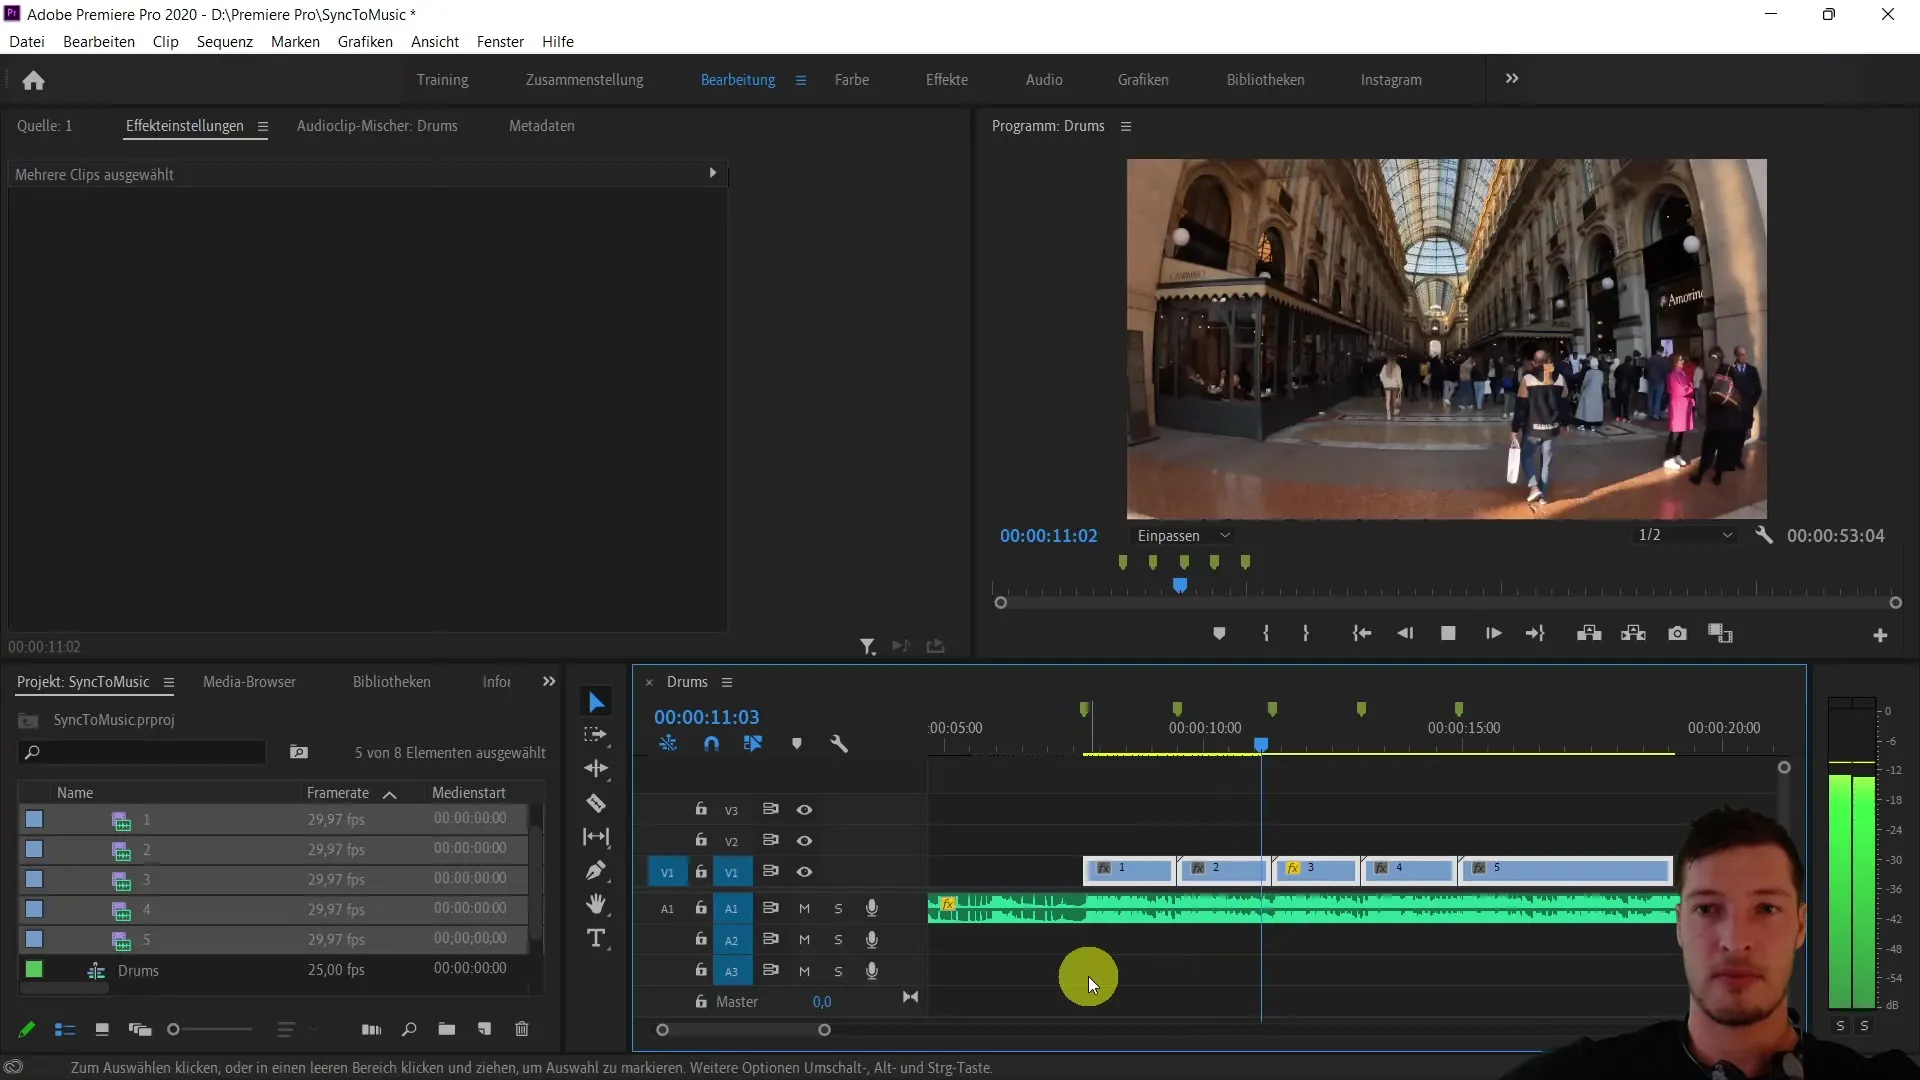Click the Extract button
This screenshot has width=1920, height=1080.
tap(1633, 634)
